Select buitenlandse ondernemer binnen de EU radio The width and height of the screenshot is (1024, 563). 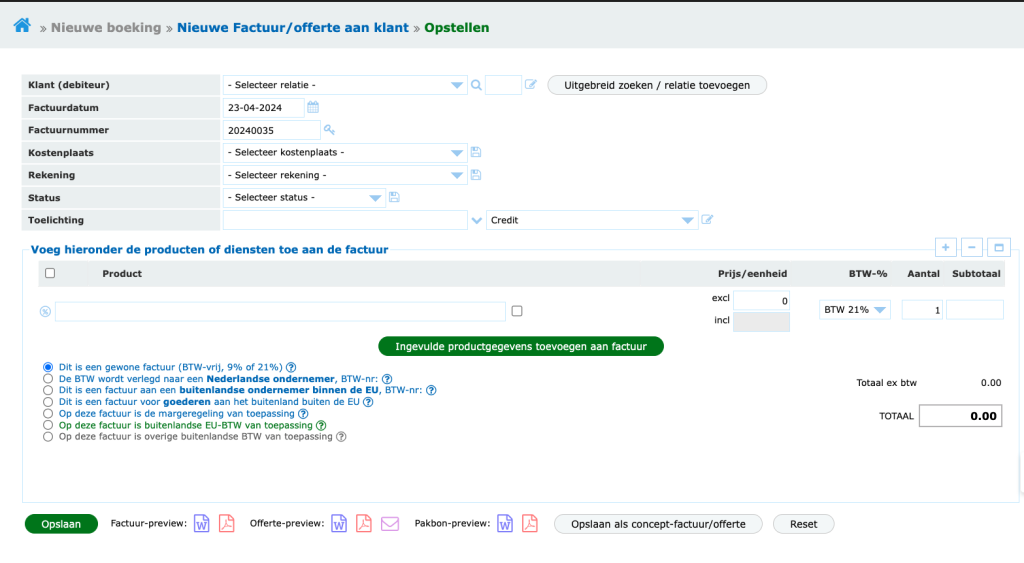(48, 390)
